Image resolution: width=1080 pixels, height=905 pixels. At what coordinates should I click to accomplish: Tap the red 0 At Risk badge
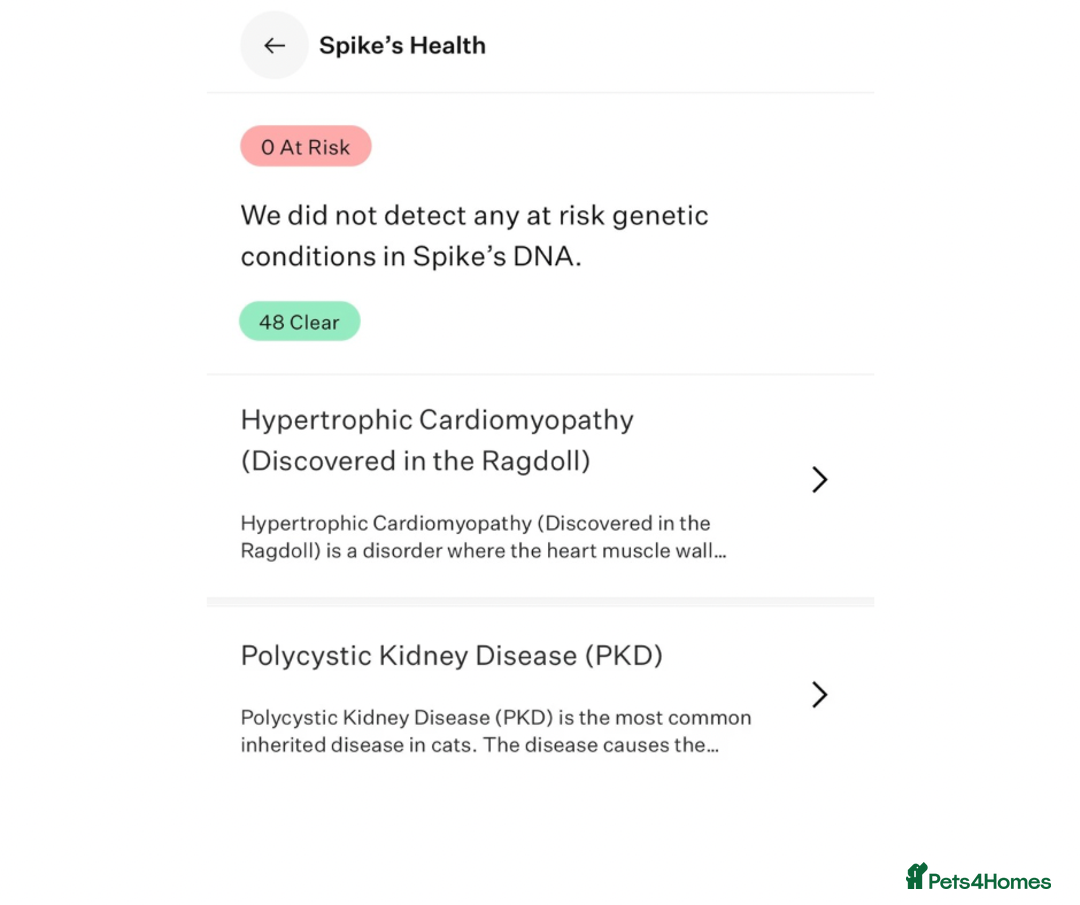click(305, 147)
